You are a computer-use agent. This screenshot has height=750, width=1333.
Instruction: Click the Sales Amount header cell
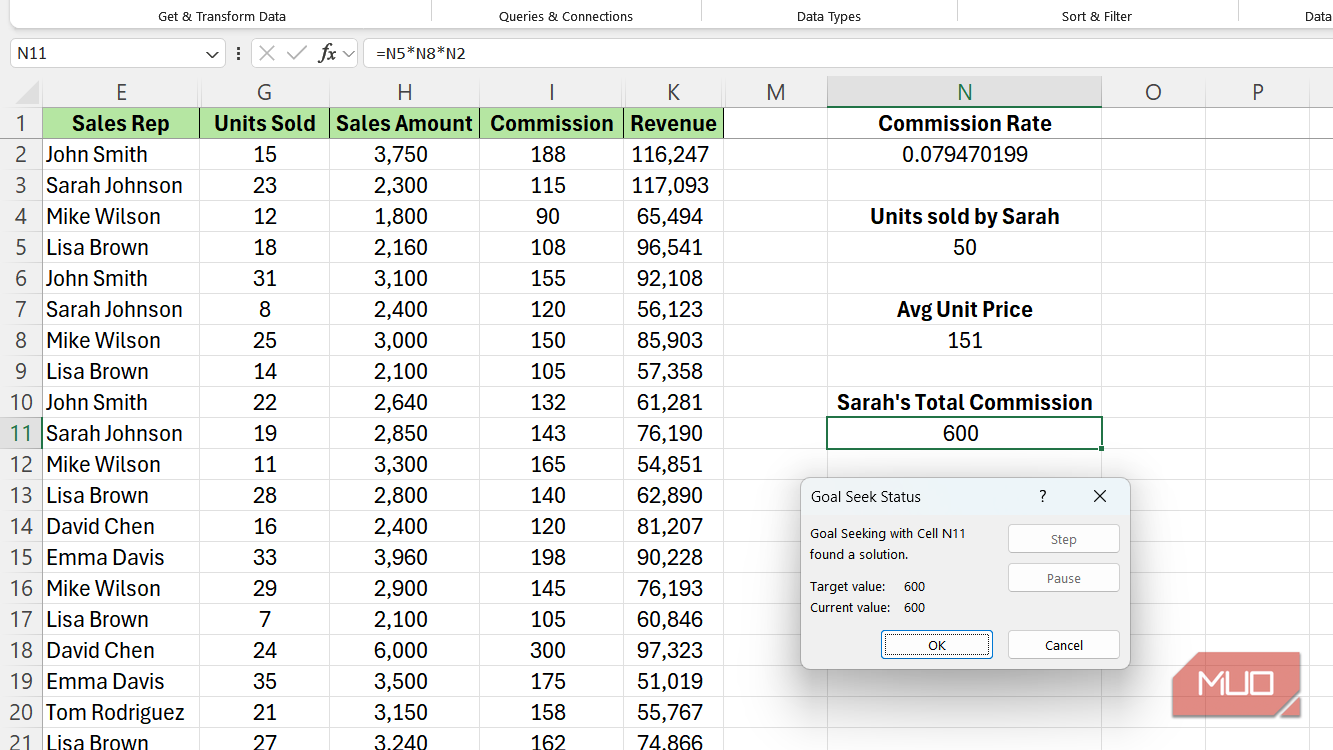pos(404,123)
